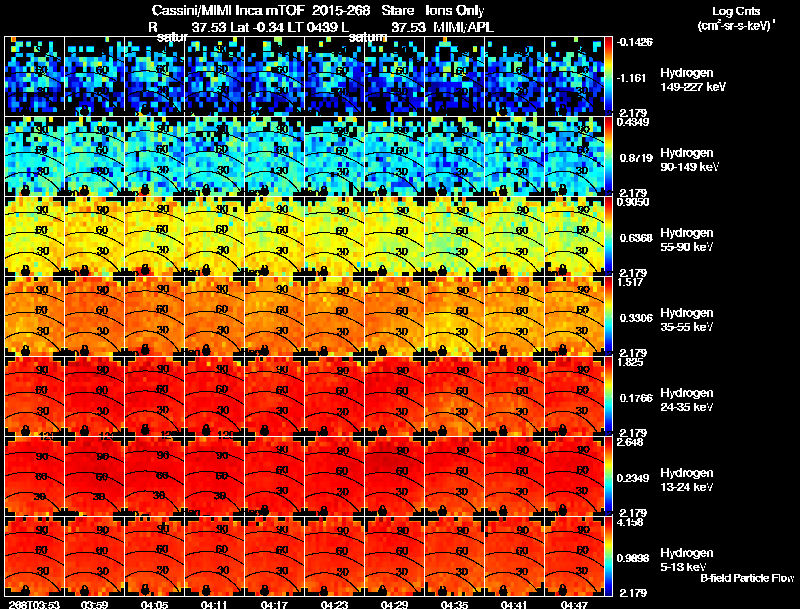Image resolution: width=800 pixels, height=609 pixels.
Task: Click the 0.3306 color scale value
Action: pos(636,318)
